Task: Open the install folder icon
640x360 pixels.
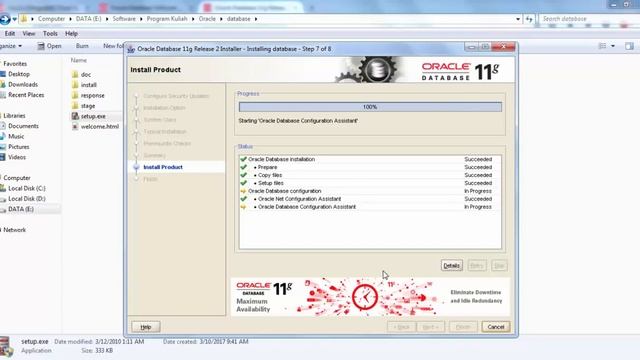Action: (75, 85)
